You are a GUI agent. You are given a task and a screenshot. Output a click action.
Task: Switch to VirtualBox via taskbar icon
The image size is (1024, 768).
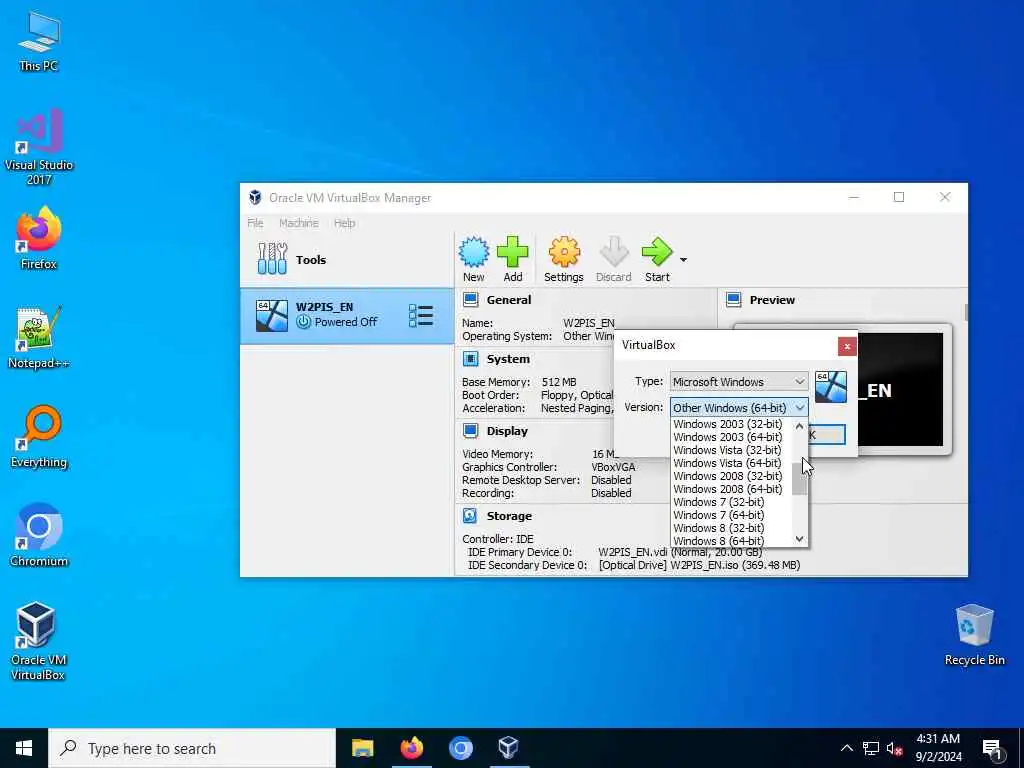509,748
